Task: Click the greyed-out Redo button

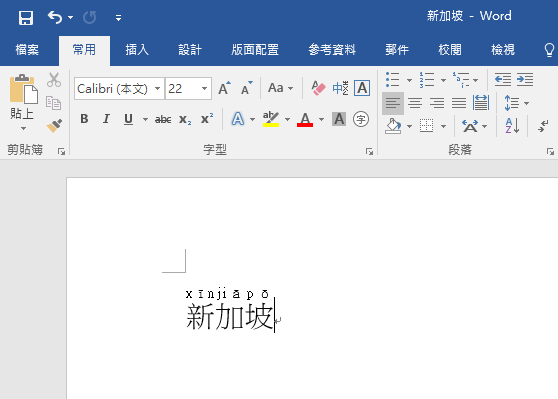Action: point(89,17)
